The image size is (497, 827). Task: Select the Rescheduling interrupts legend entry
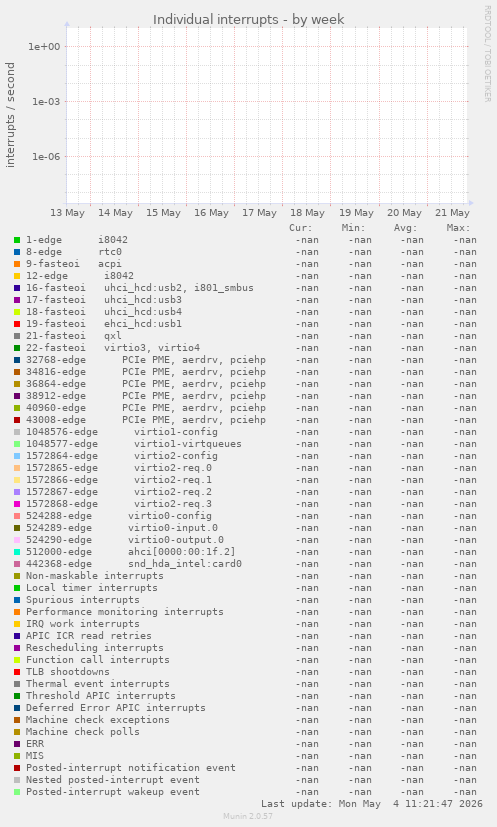[95, 648]
